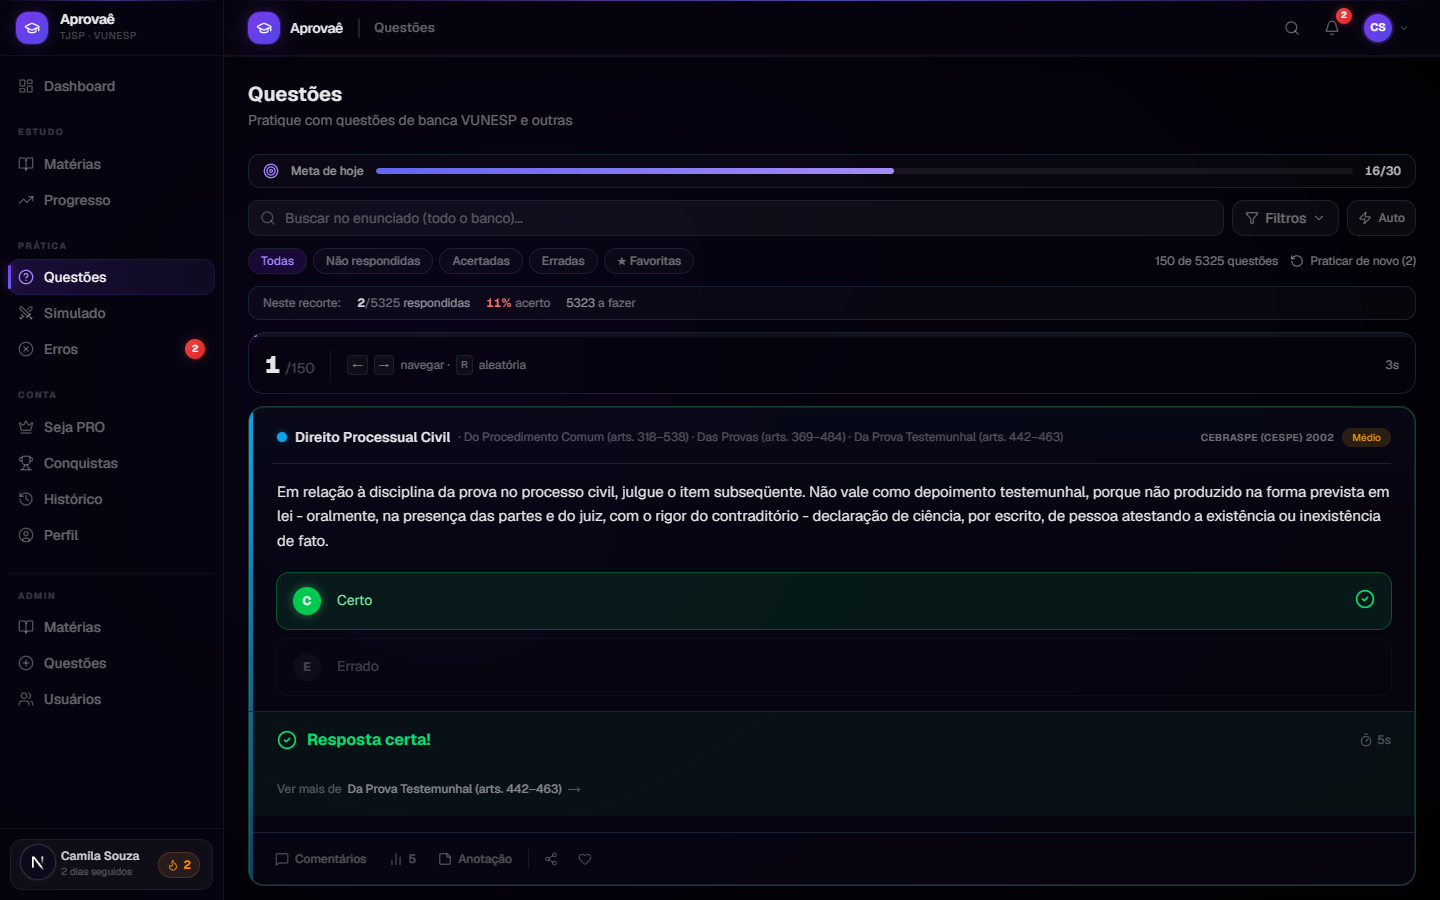Click the Auto lightning button
Image resolution: width=1440 pixels, height=900 pixels.
(x=1381, y=218)
